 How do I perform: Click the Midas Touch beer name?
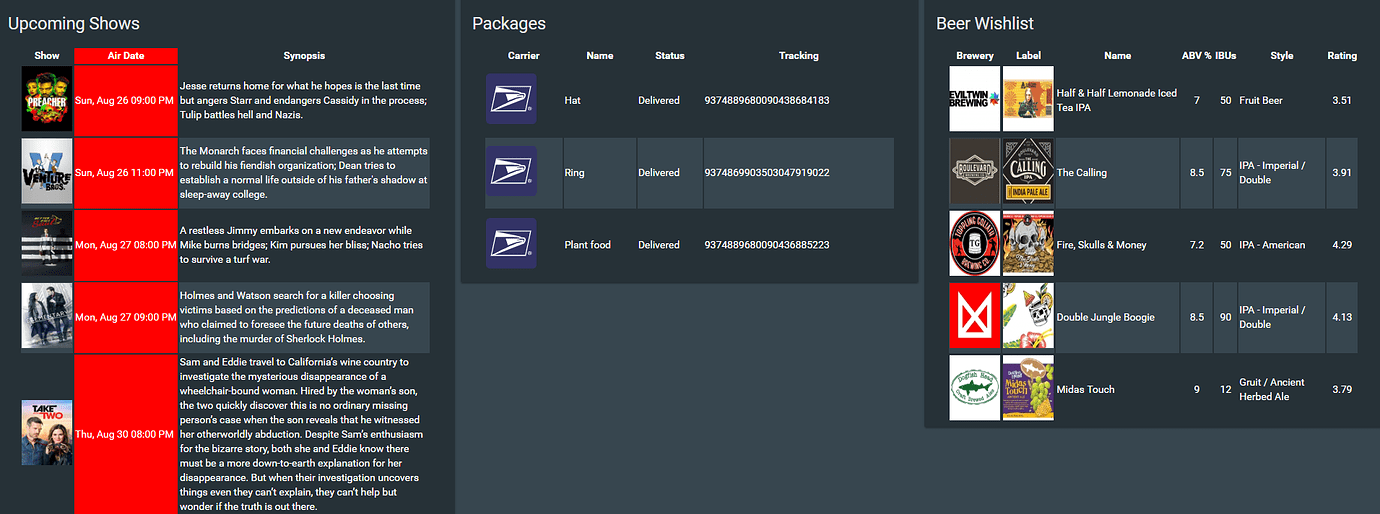[1086, 389]
